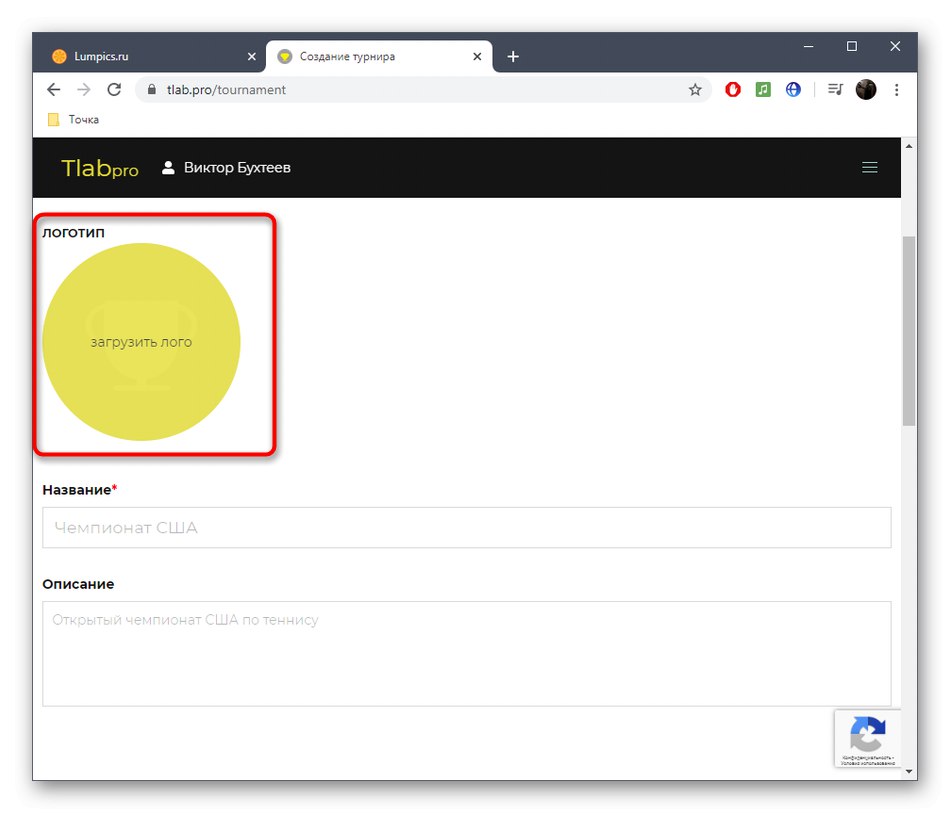Click the Название label
The width and height of the screenshot is (950, 813).
tap(77, 489)
